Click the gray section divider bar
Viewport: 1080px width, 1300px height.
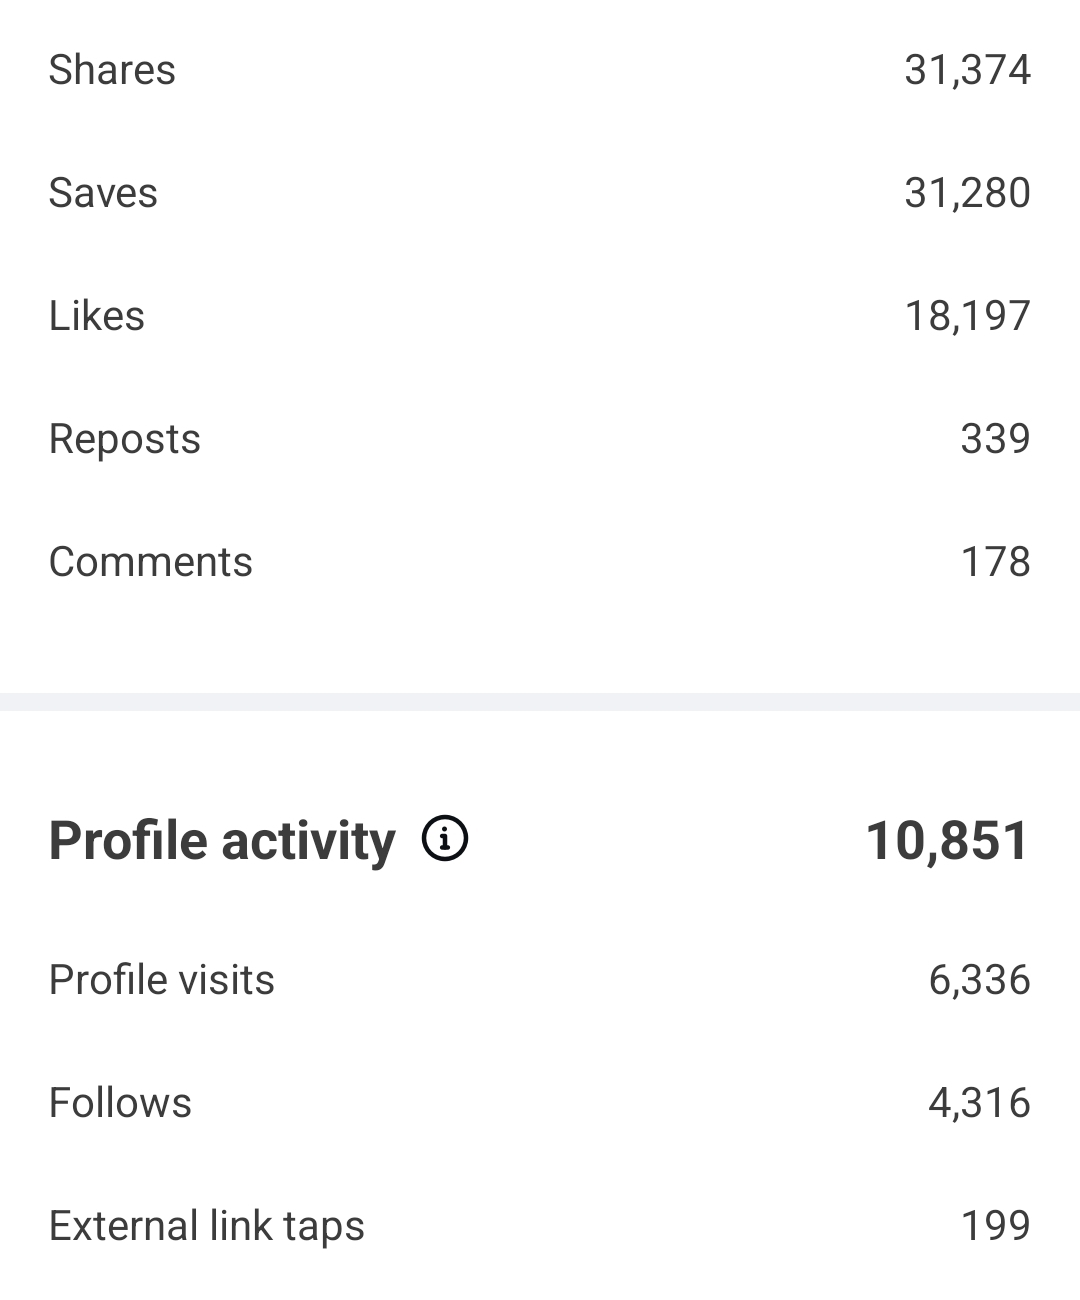[540, 701]
